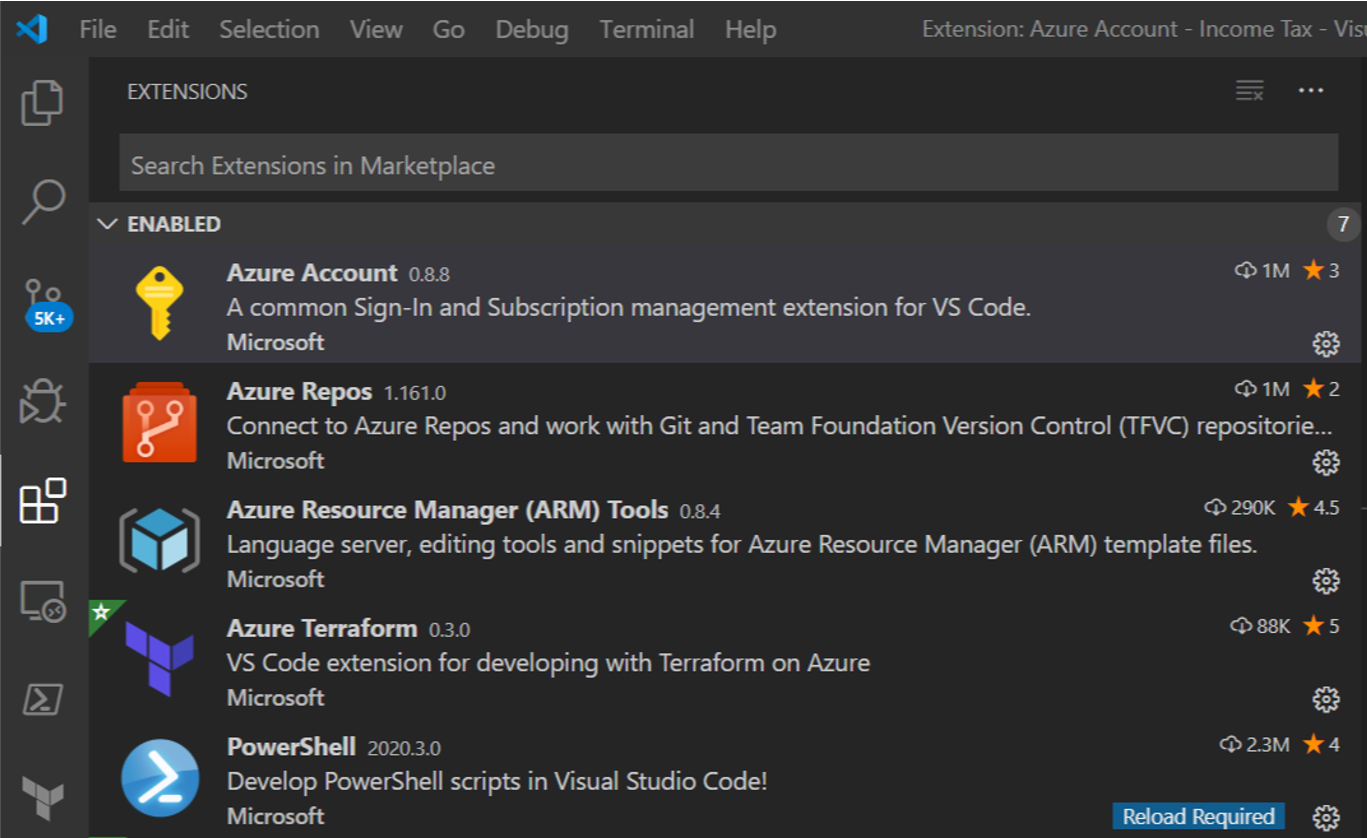
Task: Open the terminal panel icon
Action: coord(42,700)
